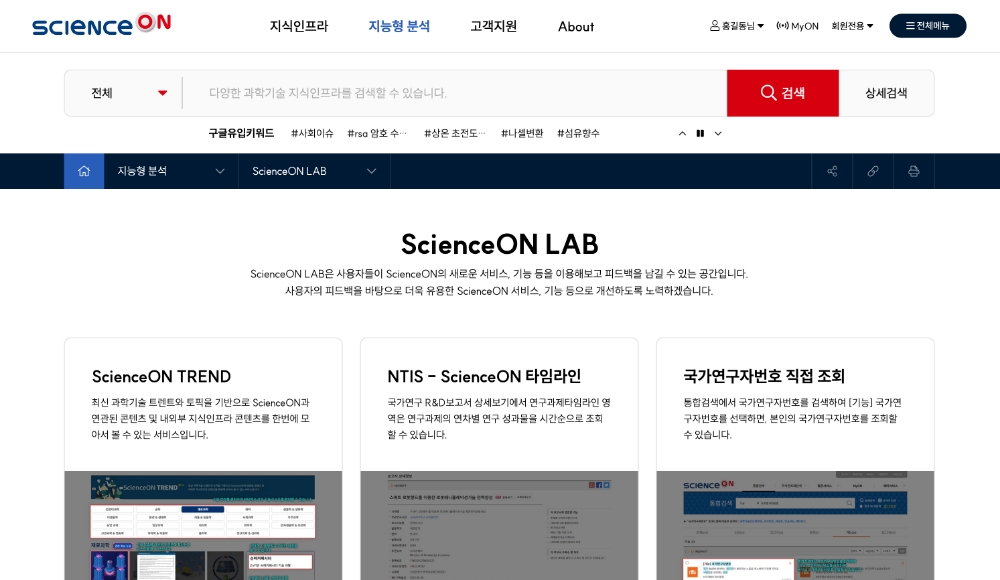Open the About menu
The image size is (1000, 580).
(x=576, y=27)
